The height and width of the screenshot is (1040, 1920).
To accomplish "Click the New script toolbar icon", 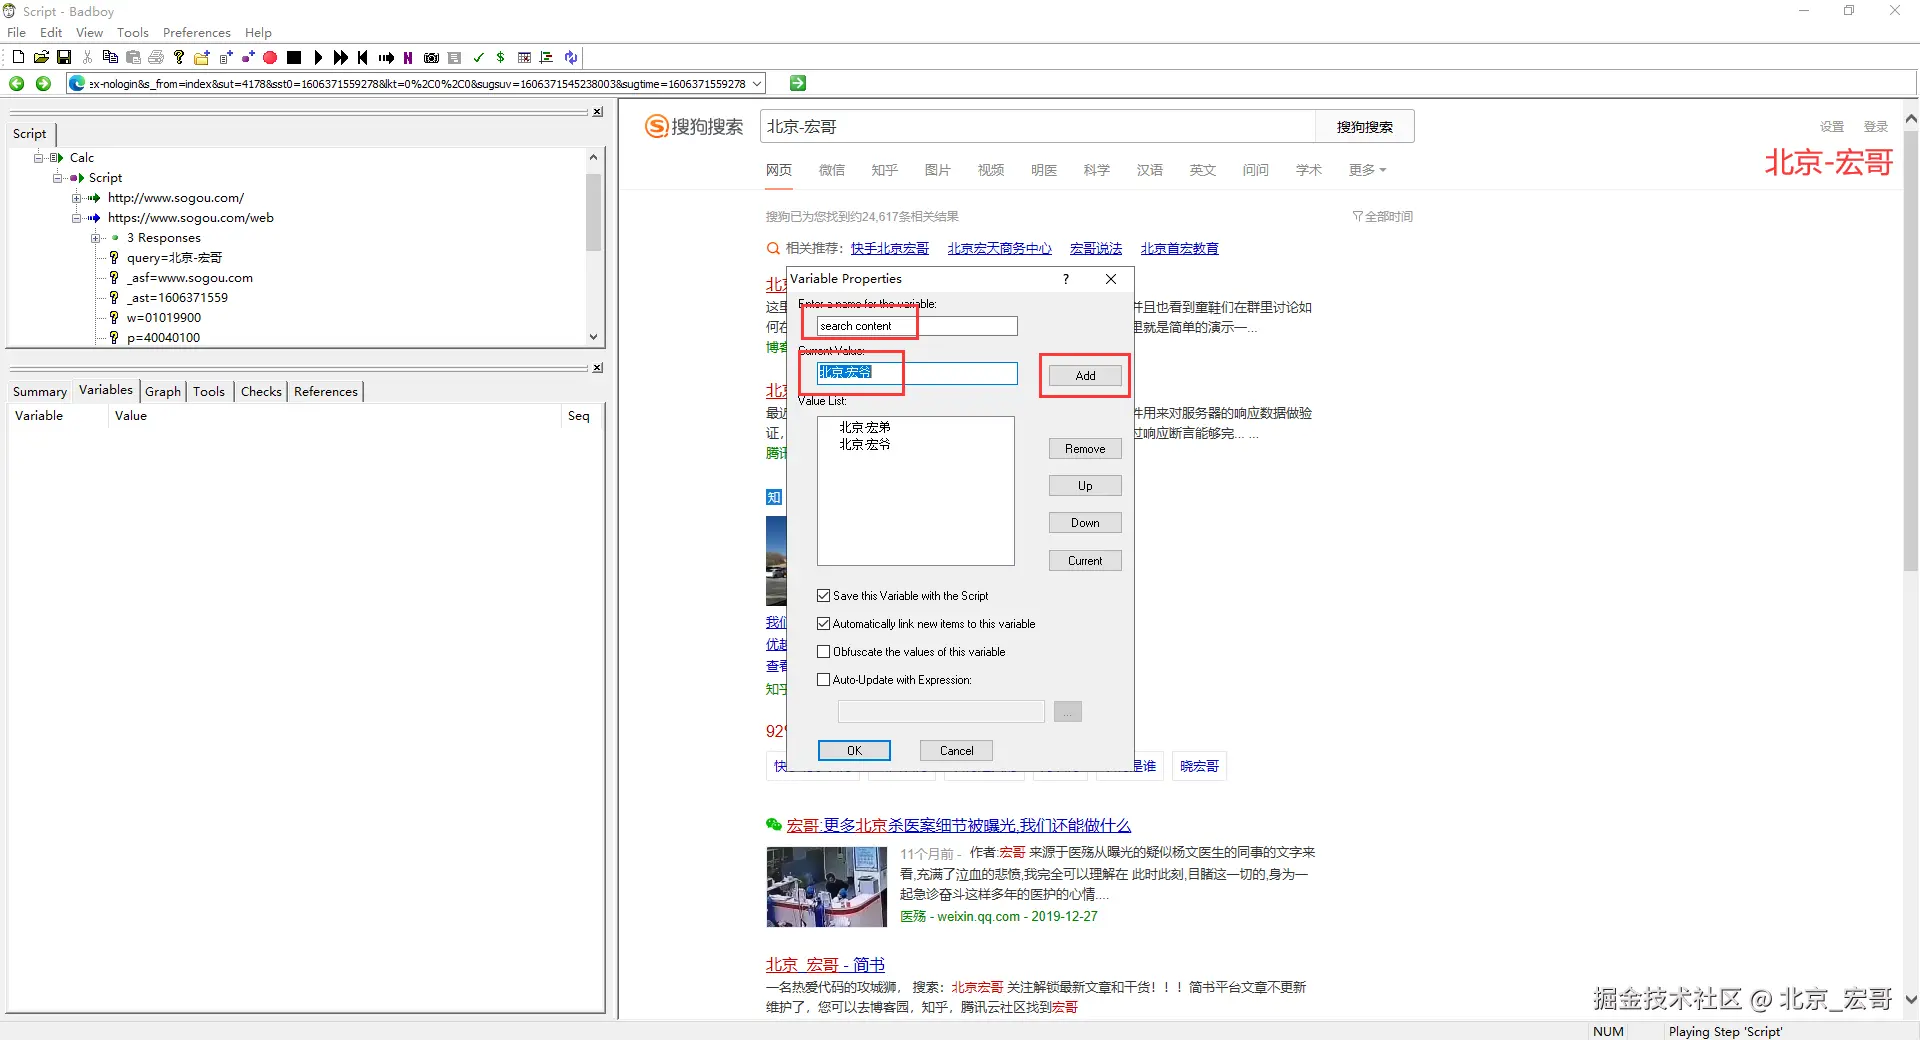I will coord(18,58).
